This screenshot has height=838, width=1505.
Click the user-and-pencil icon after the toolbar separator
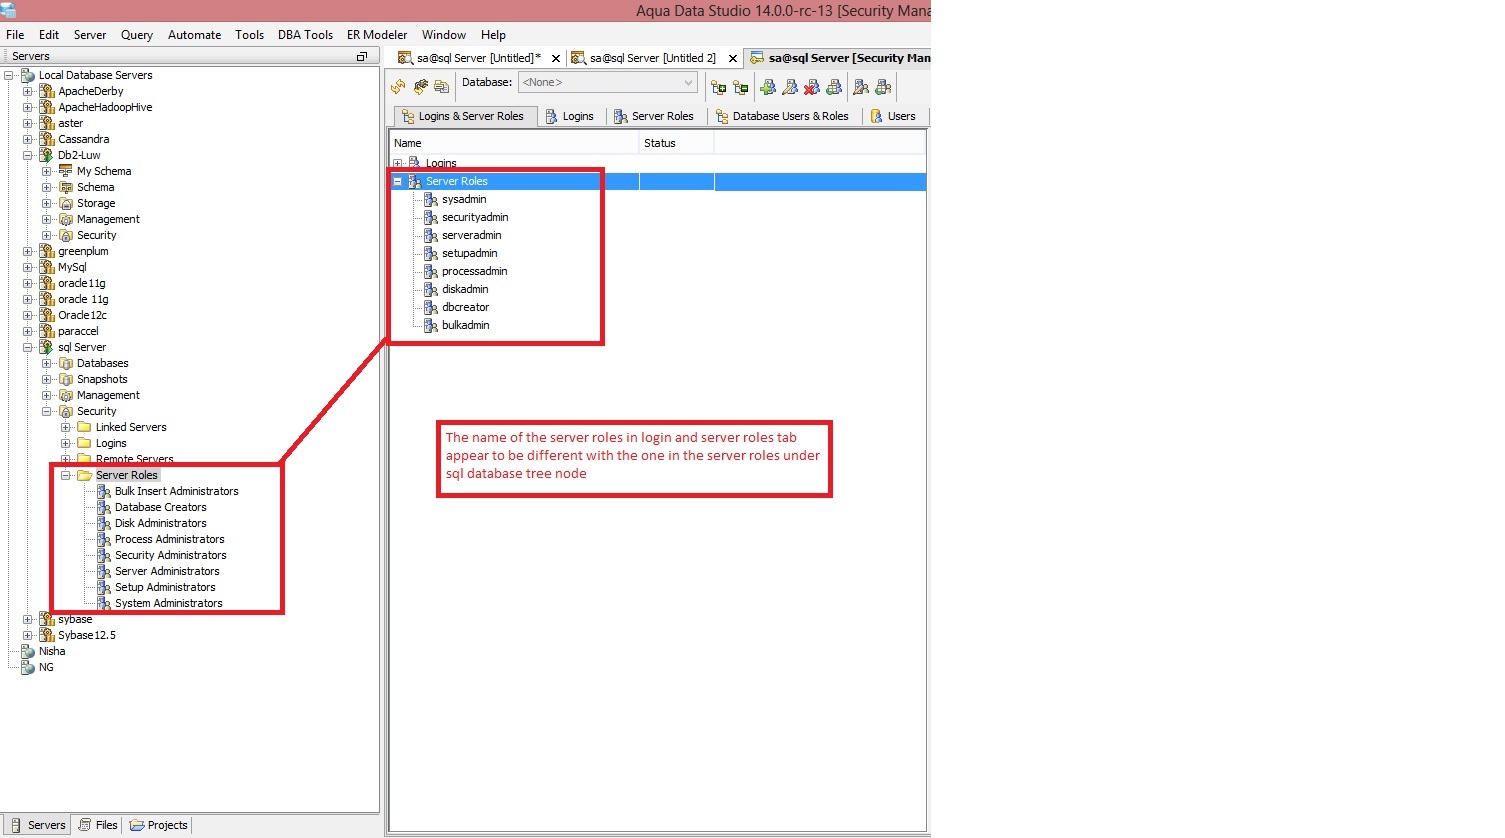click(861, 87)
